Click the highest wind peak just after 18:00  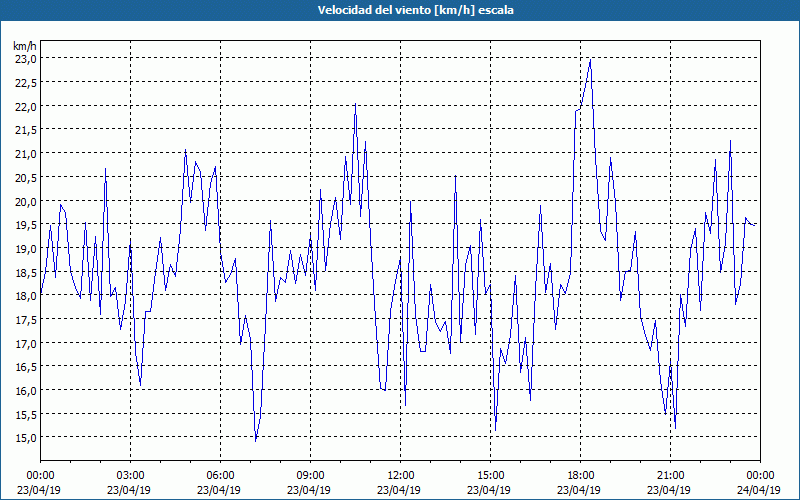tap(590, 60)
